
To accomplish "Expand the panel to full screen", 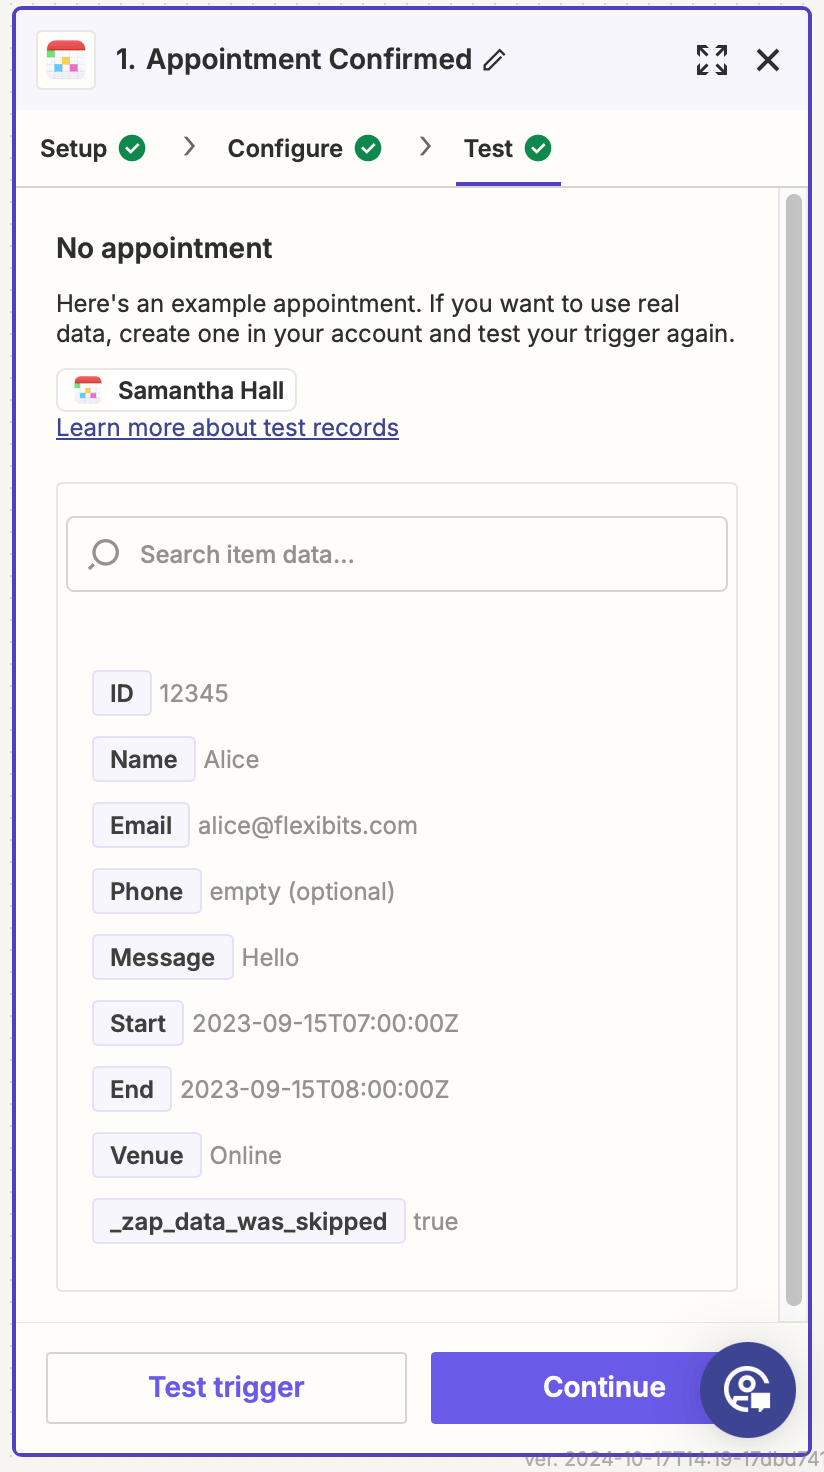I will [x=712, y=60].
